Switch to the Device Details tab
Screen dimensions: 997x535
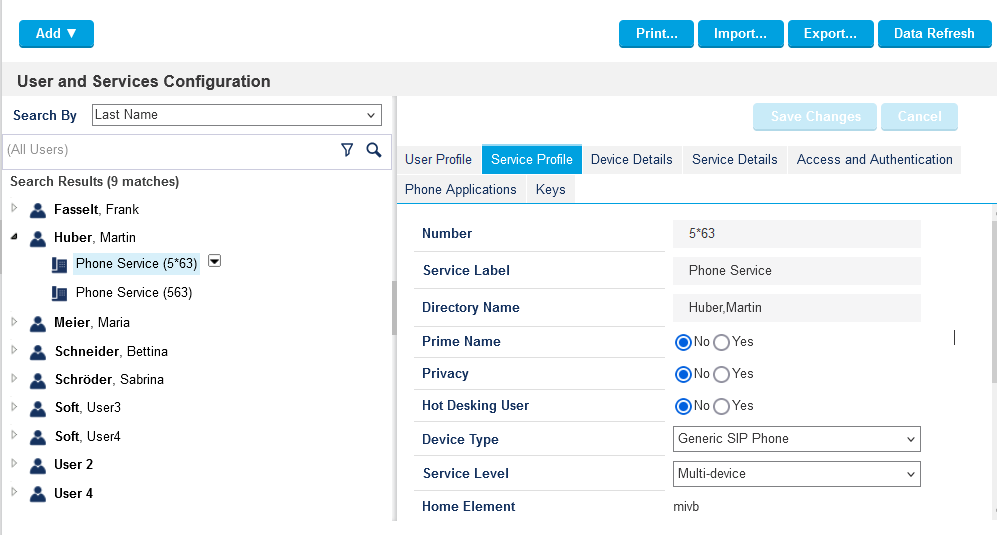(631, 160)
